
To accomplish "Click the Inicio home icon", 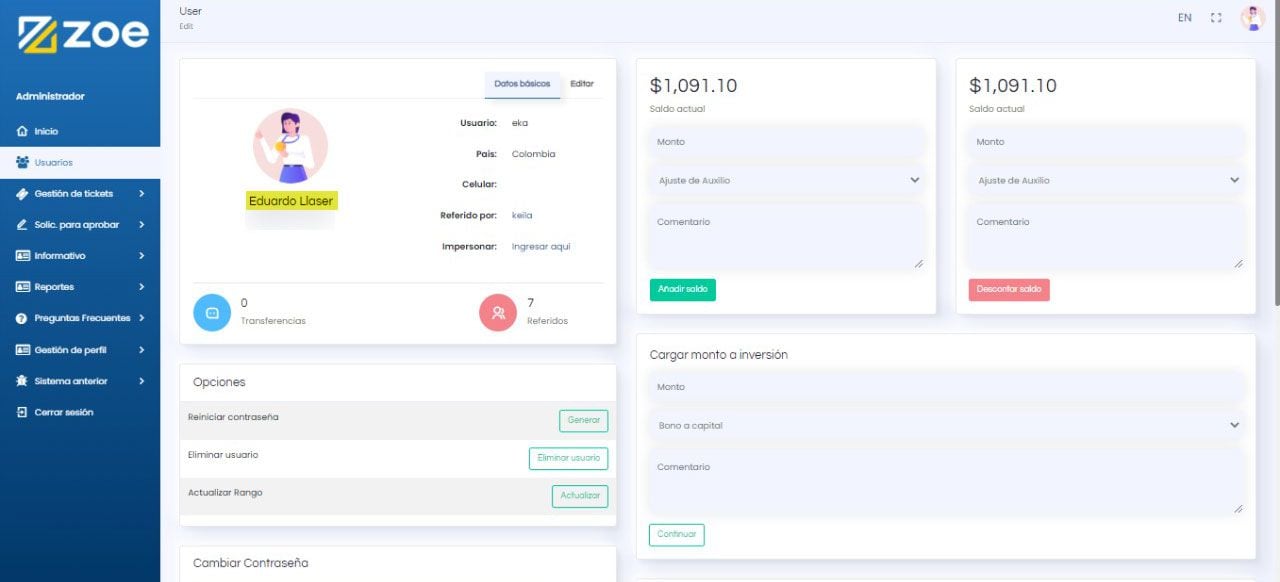I will click(22, 131).
